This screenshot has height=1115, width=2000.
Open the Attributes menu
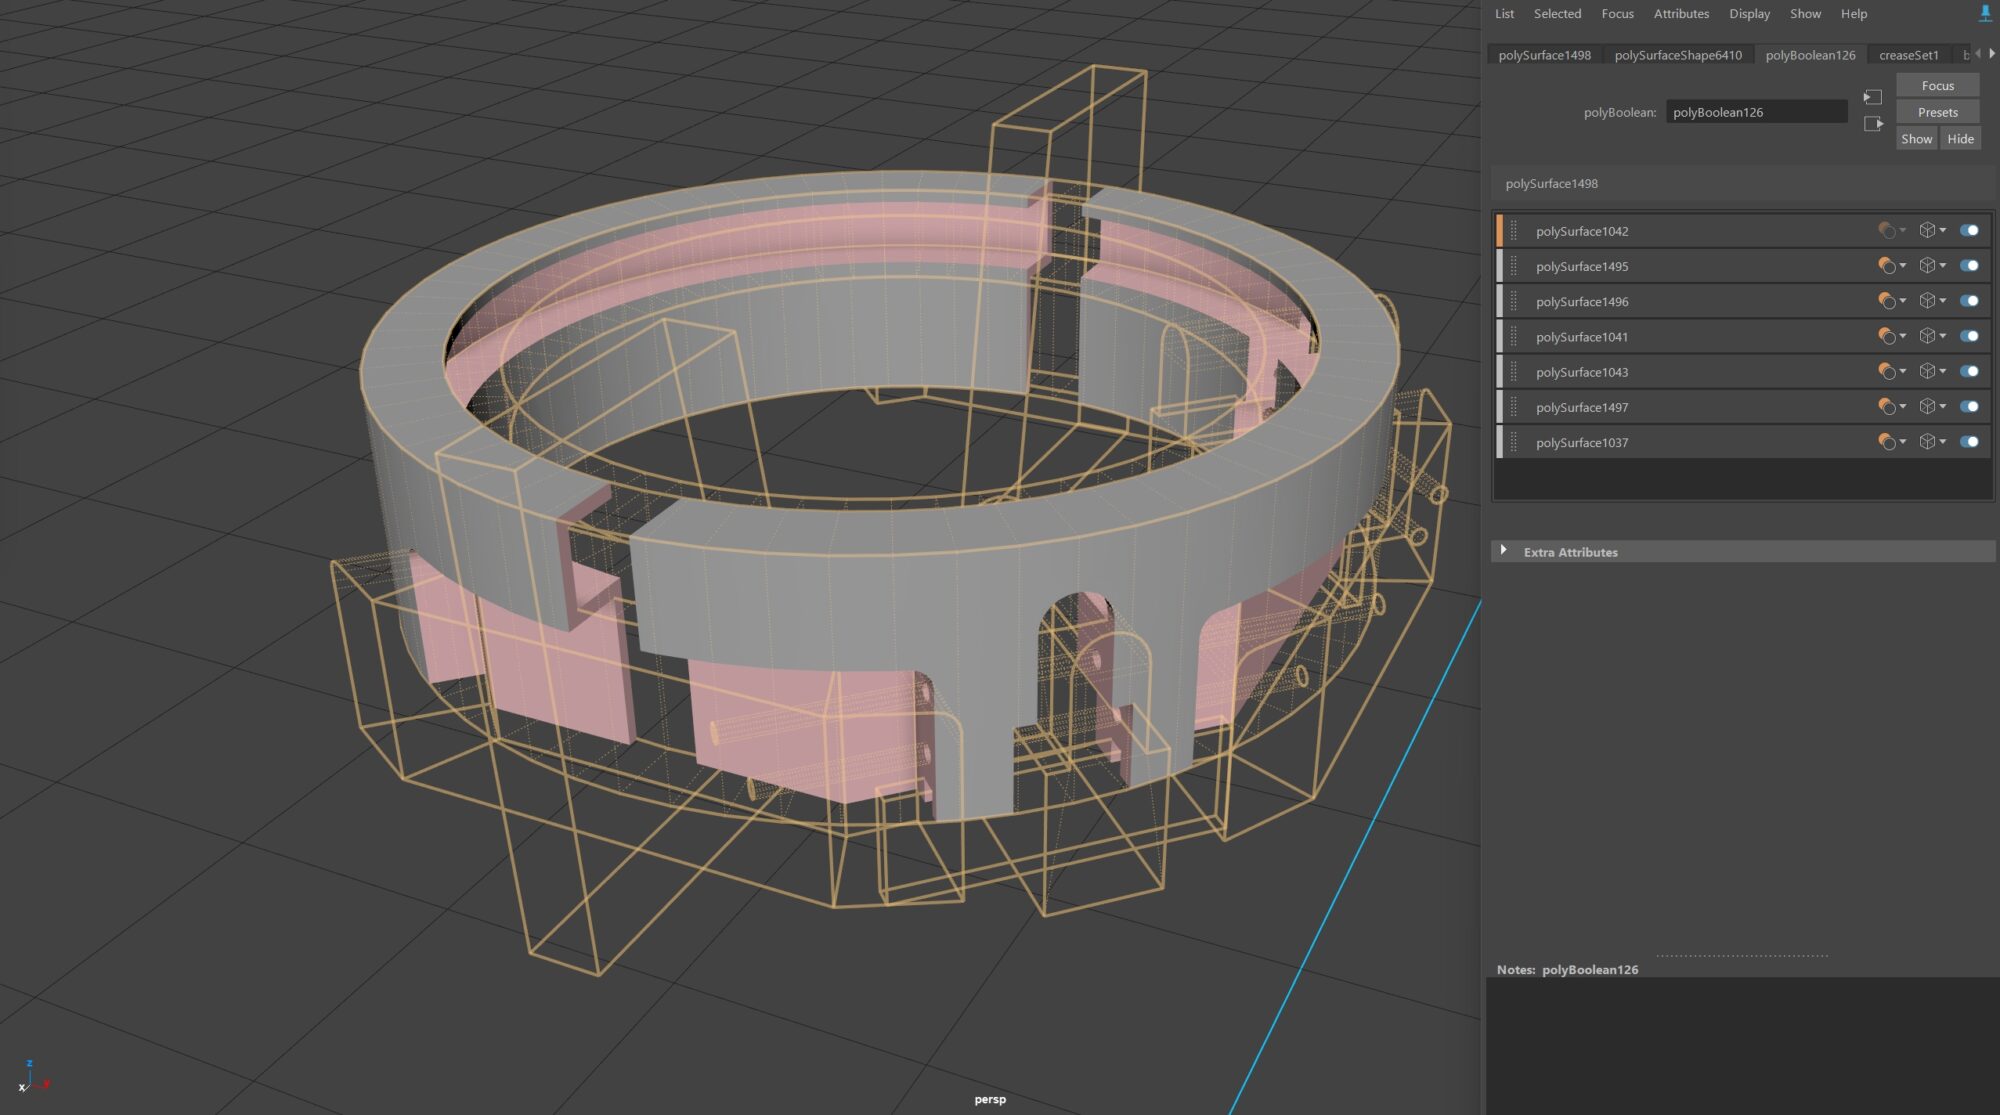pyautogui.click(x=1680, y=14)
